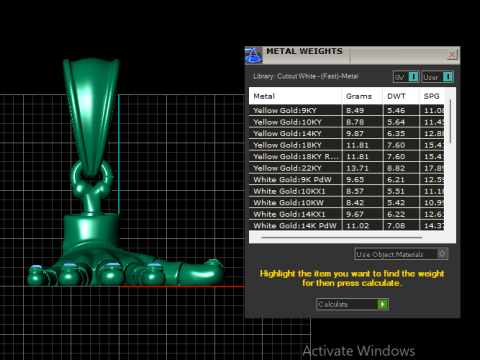
Task: Click the 6.21 DWT cell
Action: coord(401,180)
